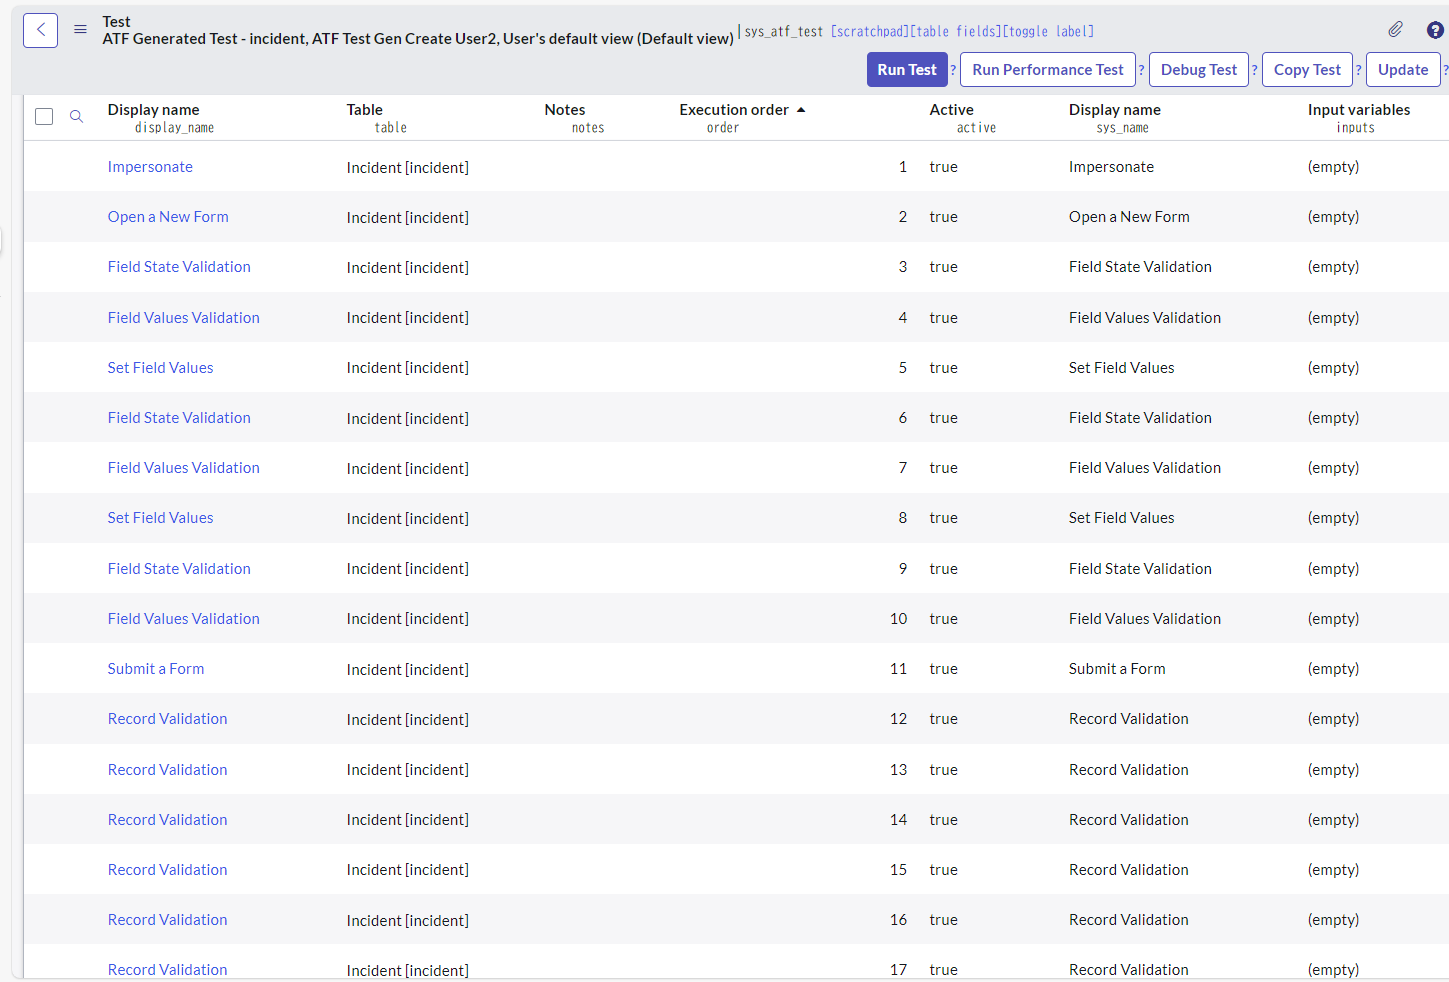Enable the scratchpad debug option
The width and height of the screenshot is (1449, 982).
tap(869, 31)
